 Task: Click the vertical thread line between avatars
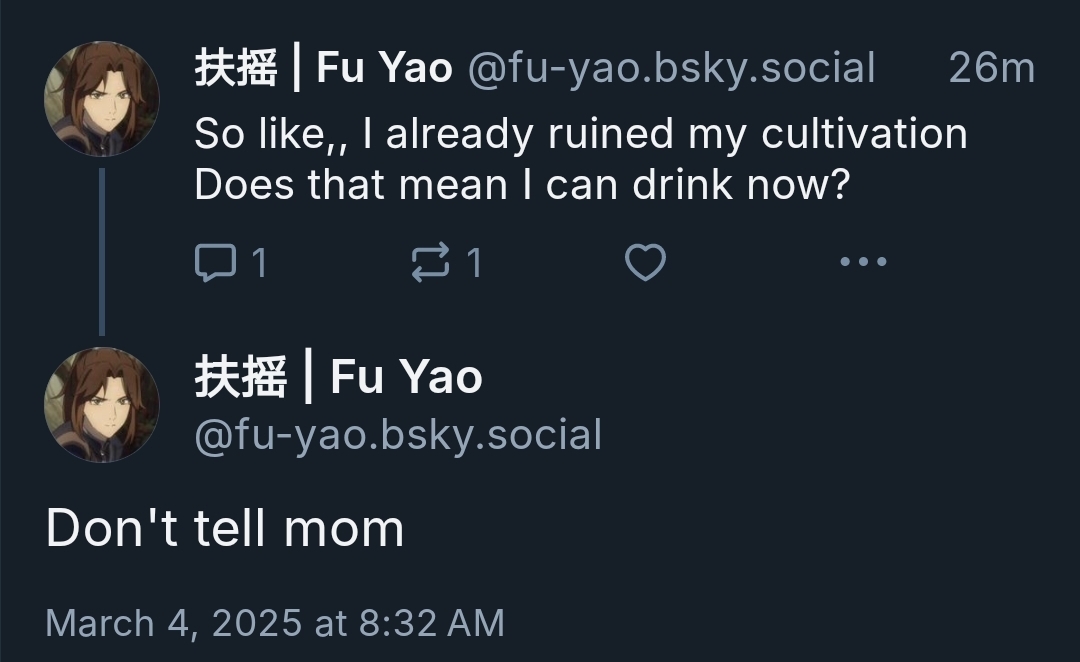(x=101, y=250)
